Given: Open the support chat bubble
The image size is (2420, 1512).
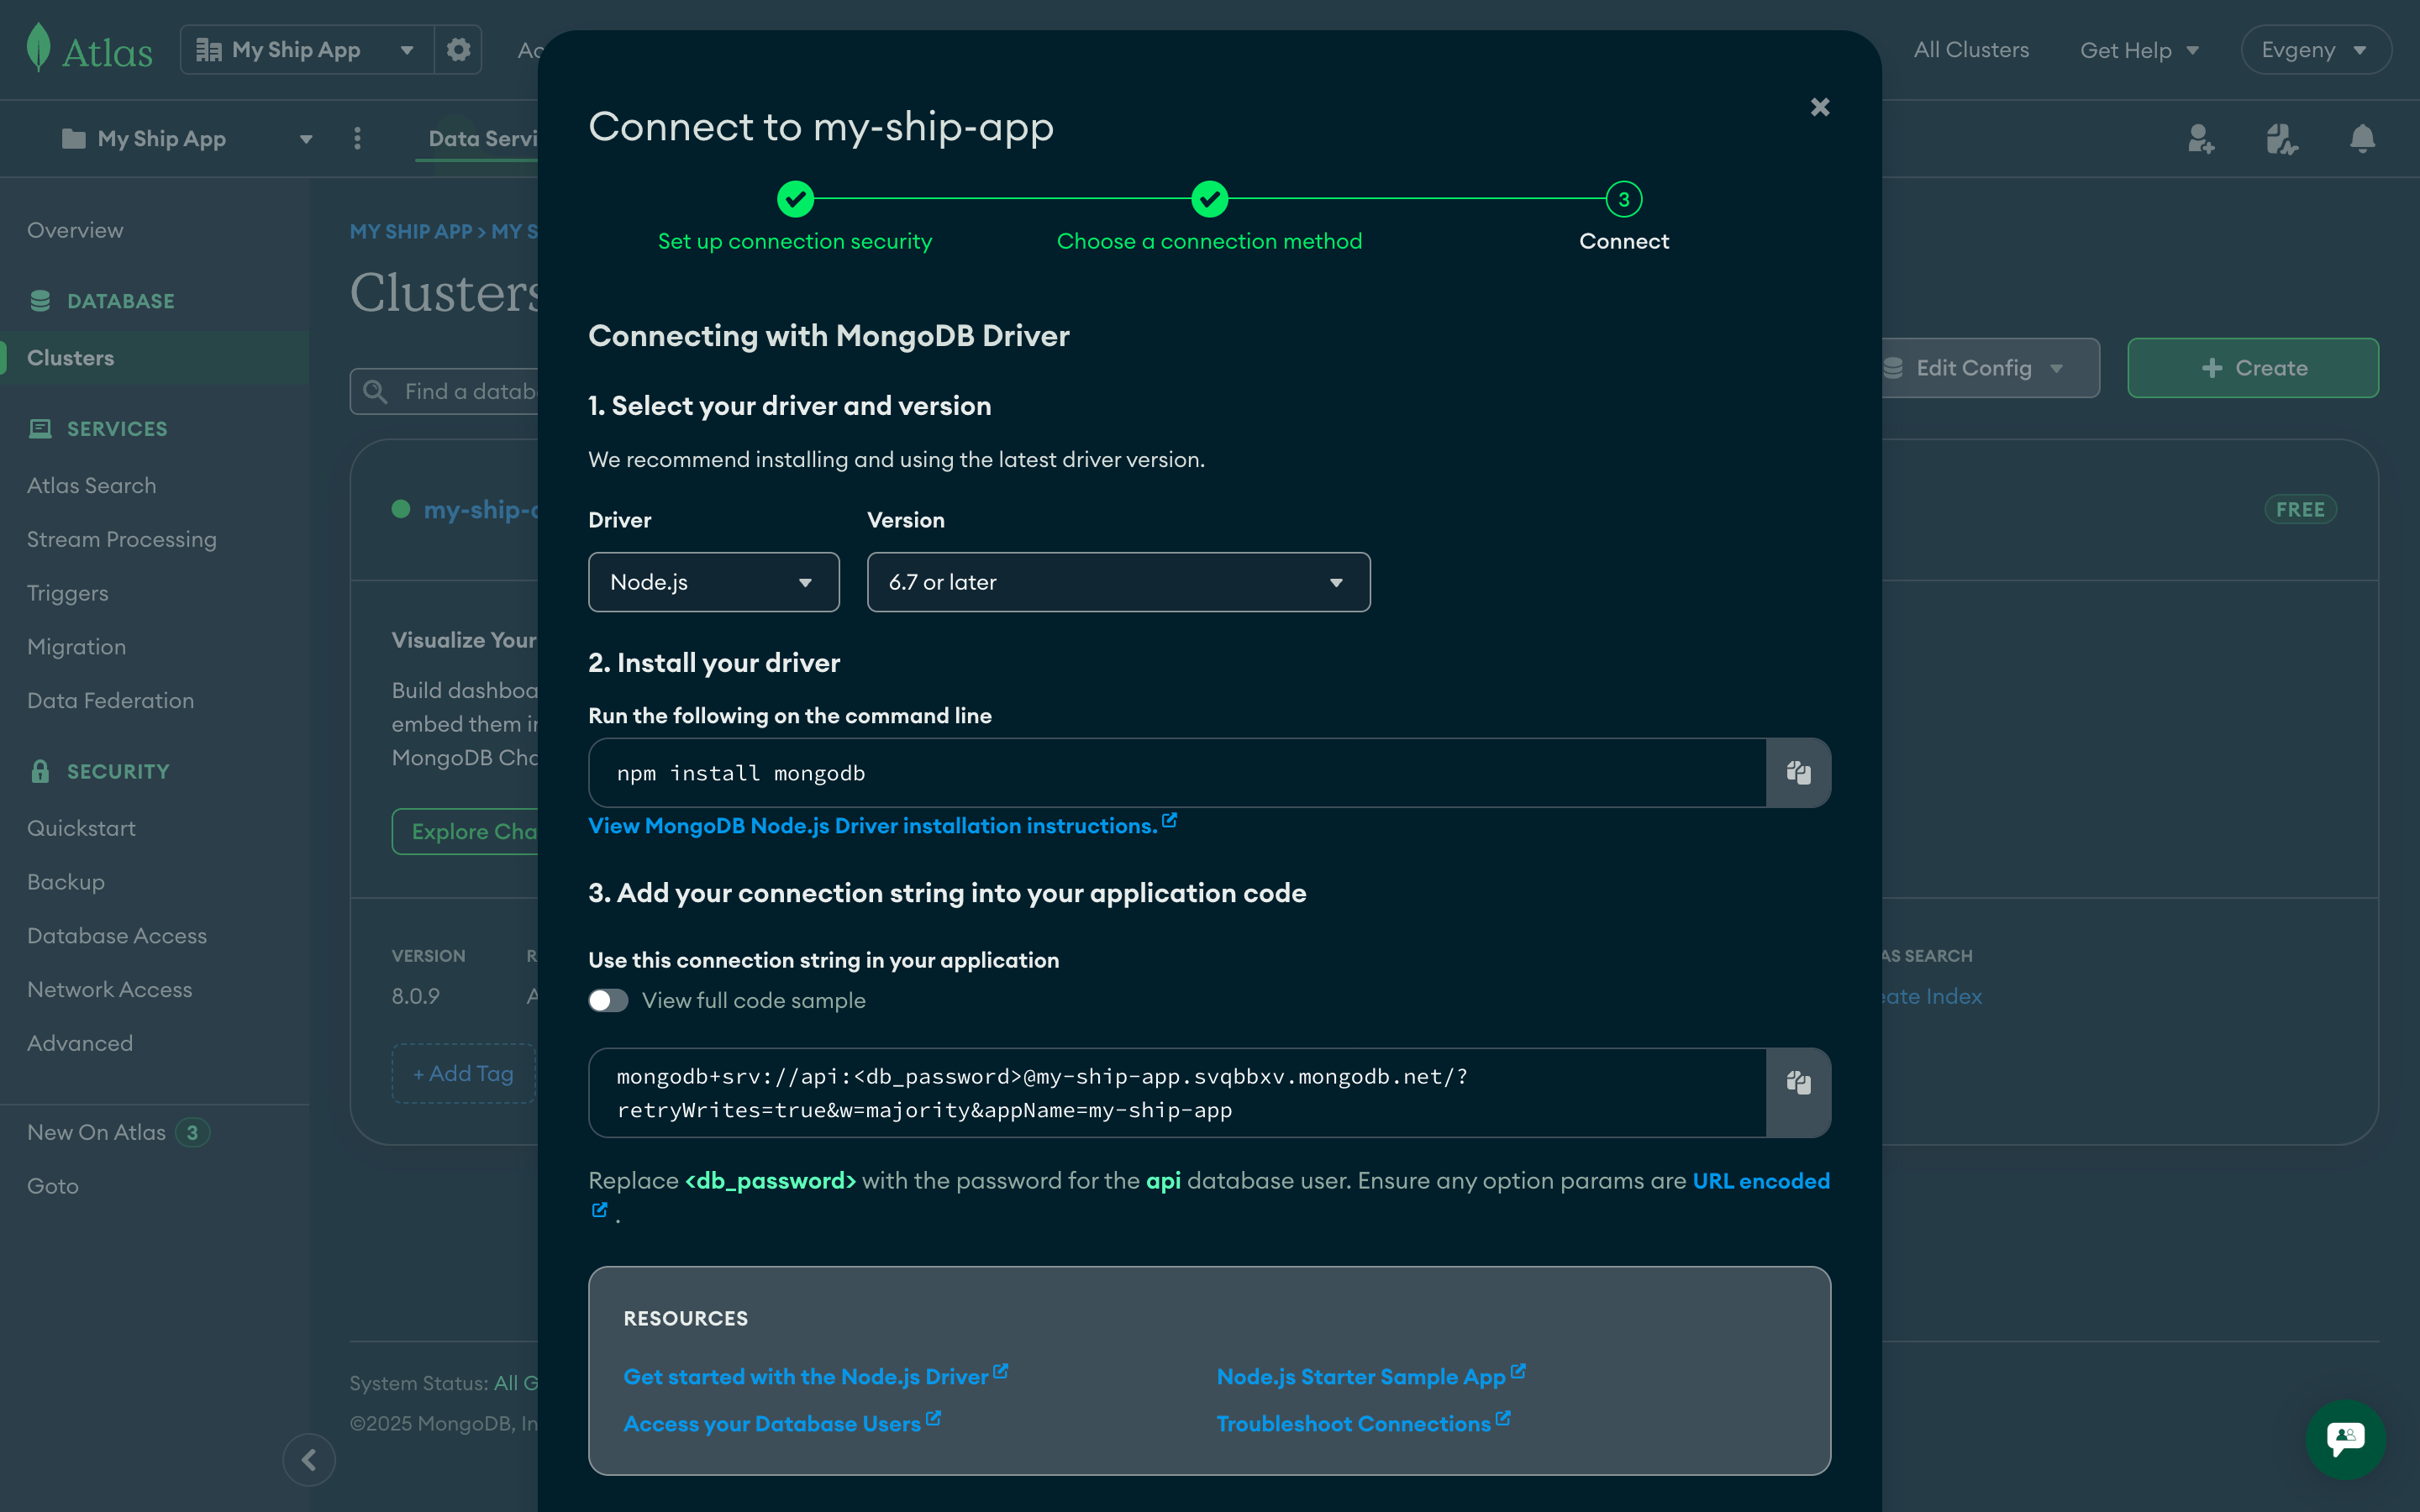Looking at the screenshot, I should pyautogui.click(x=2345, y=1440).
